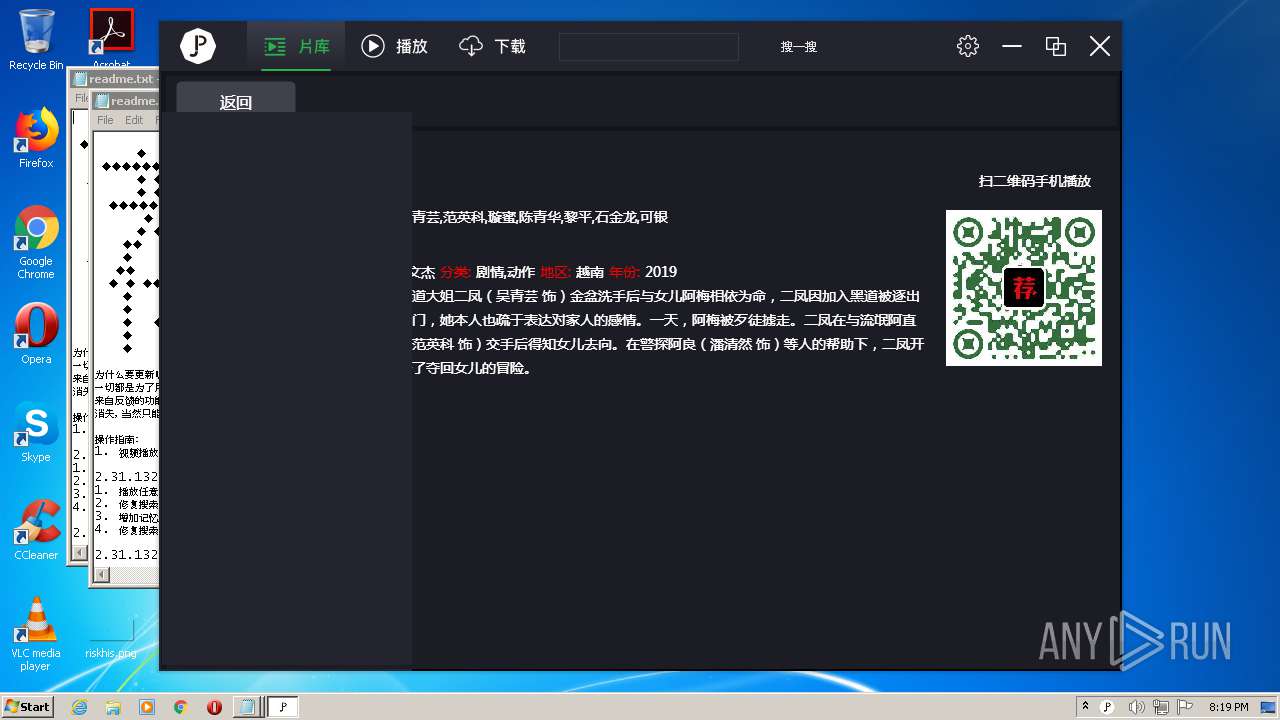1280x720 pixels.
Task: Open the network tray icon
Action: coord(1161,707)
